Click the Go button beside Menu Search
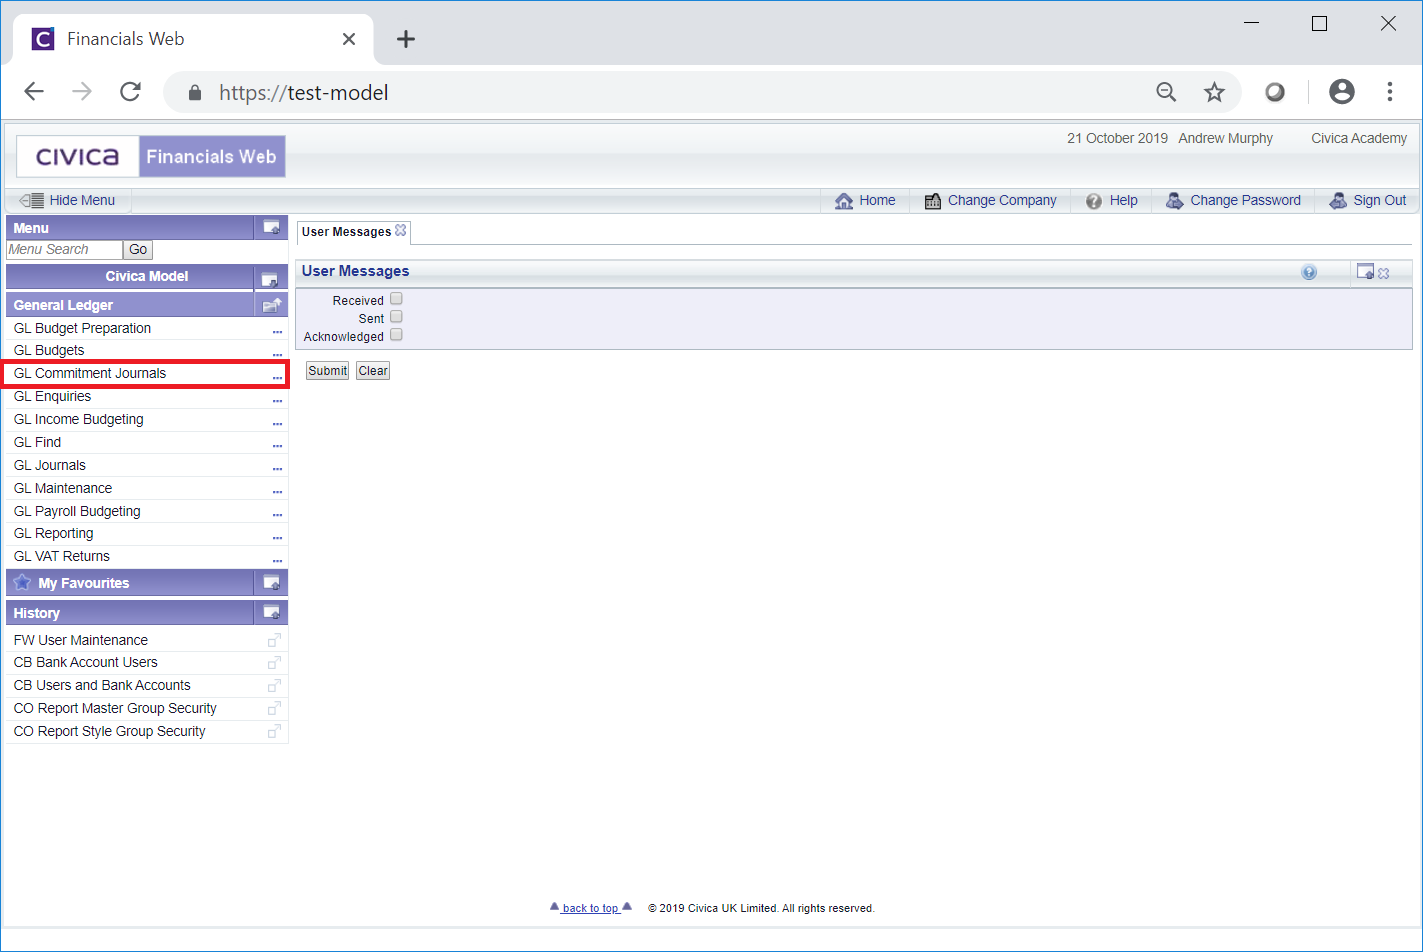The image size is (1423, 952). 138,250
